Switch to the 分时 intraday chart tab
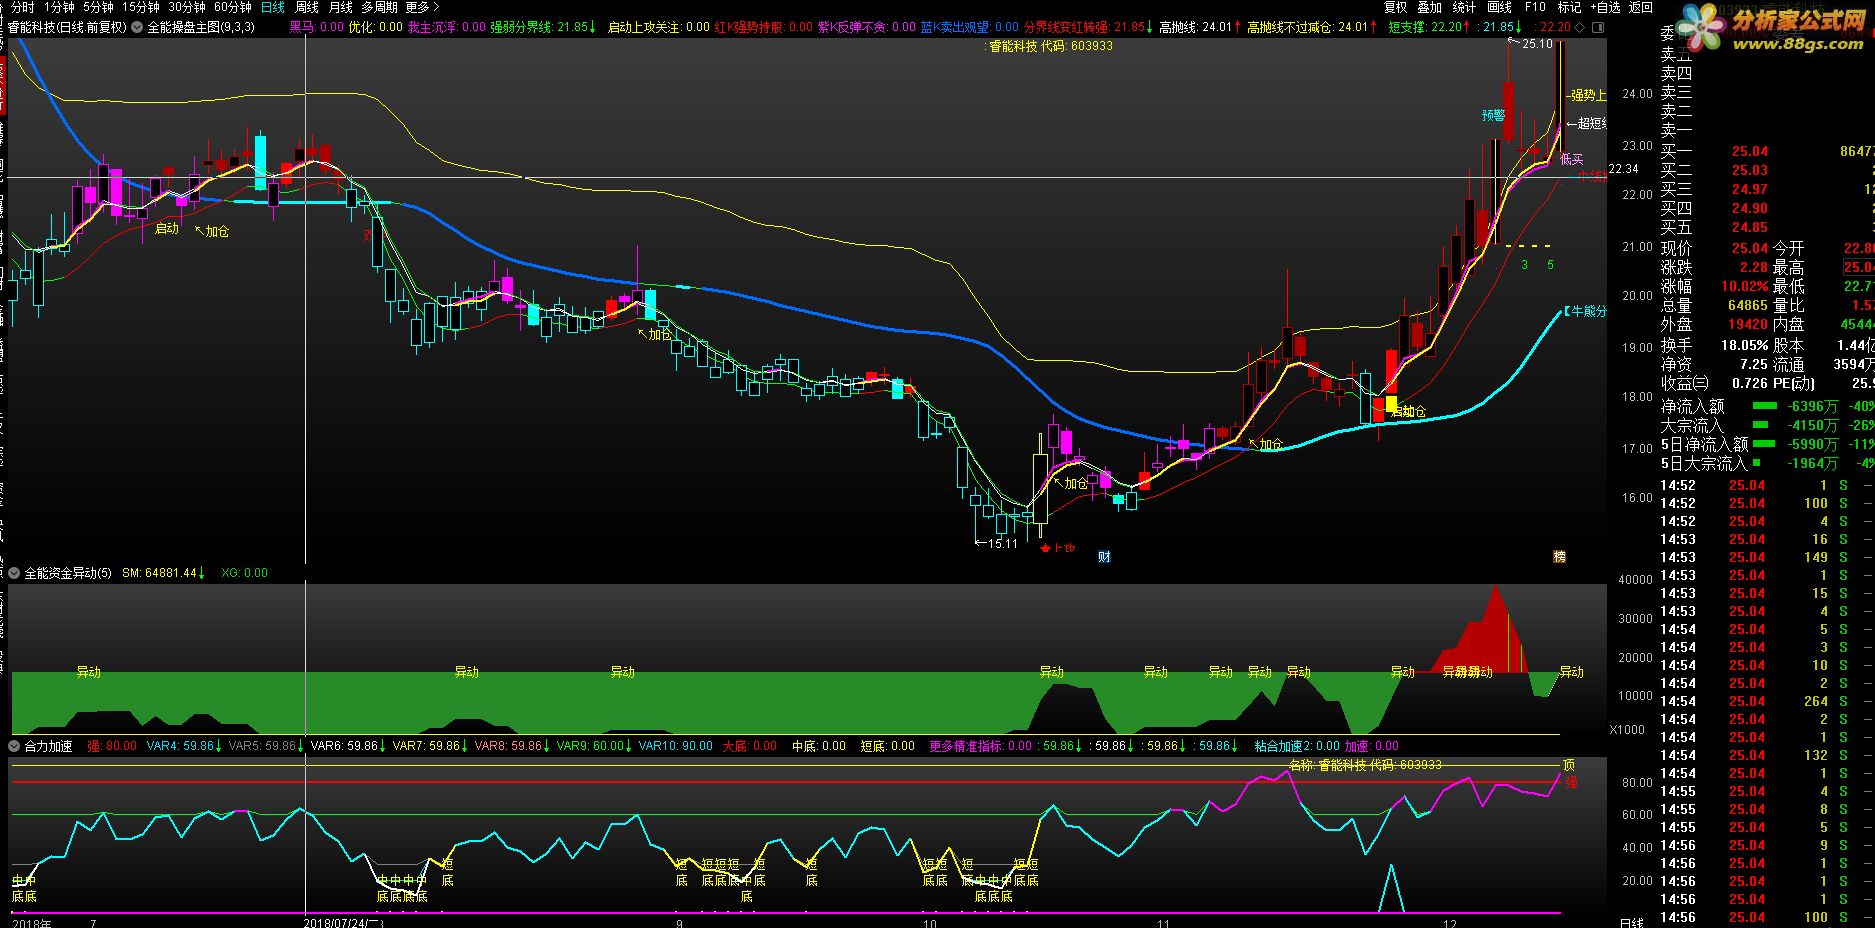The width and height of the screenshot is (1875, 928). click(22, 7)
